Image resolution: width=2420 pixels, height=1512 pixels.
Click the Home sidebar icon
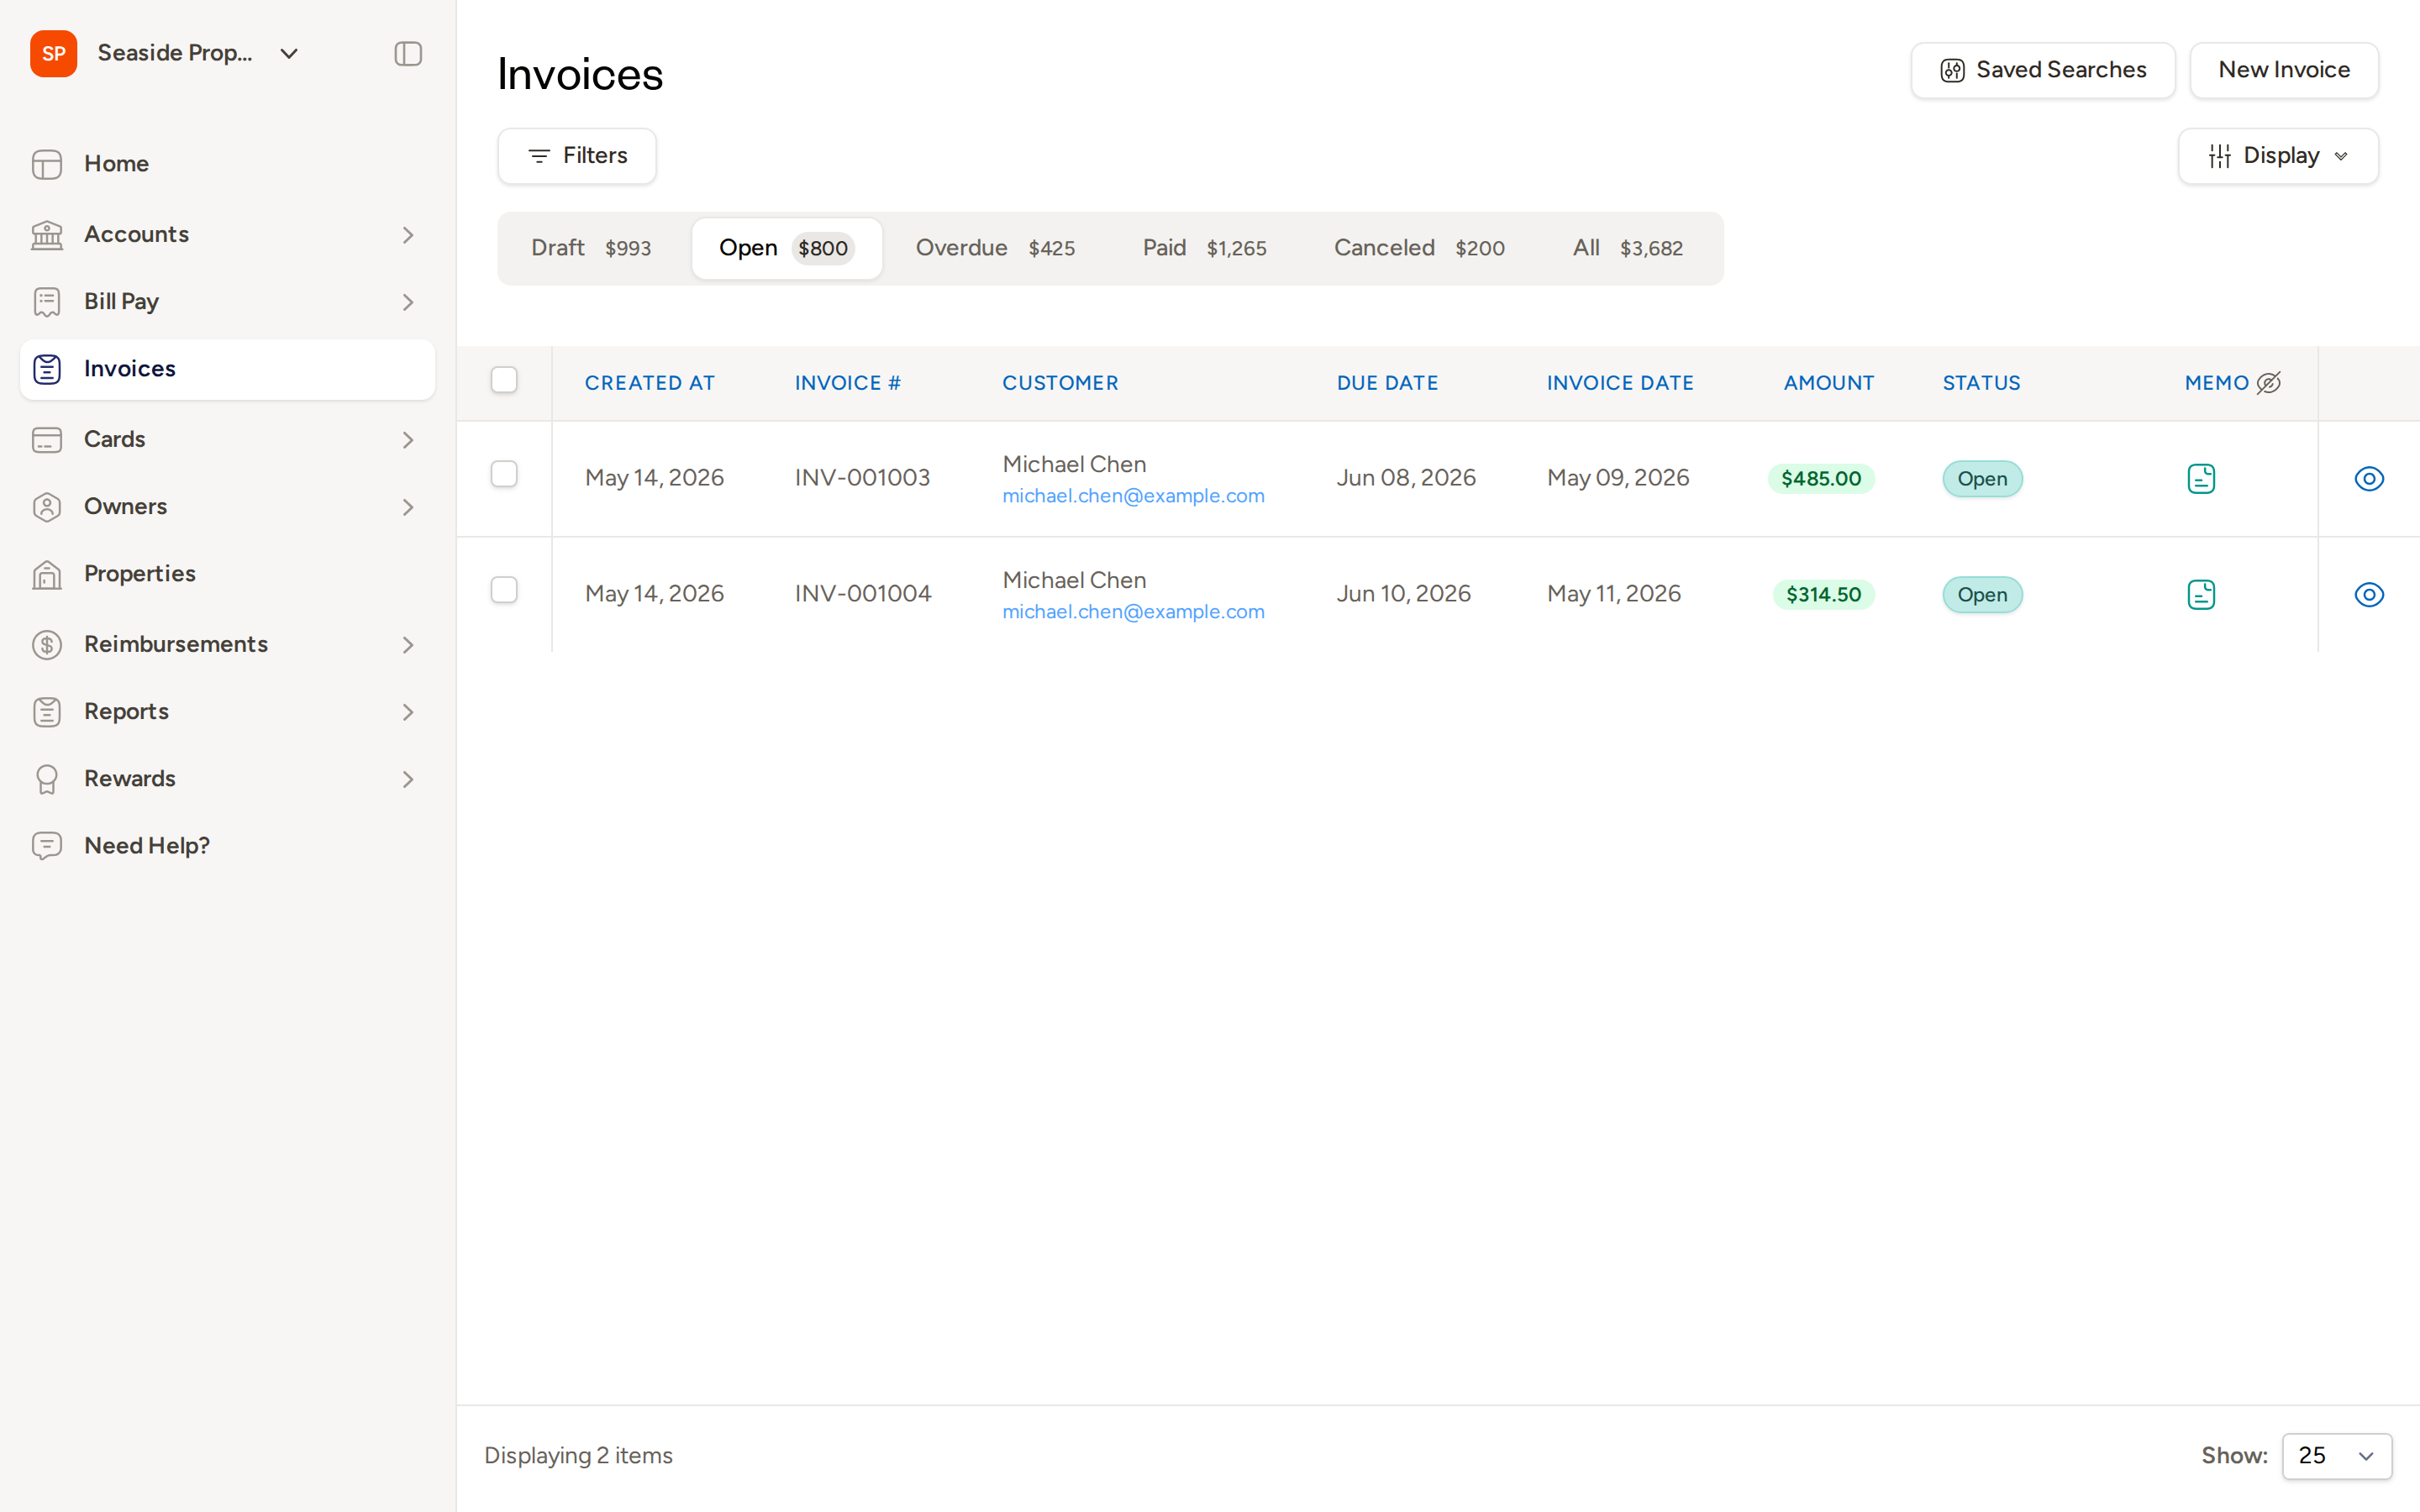47,164
